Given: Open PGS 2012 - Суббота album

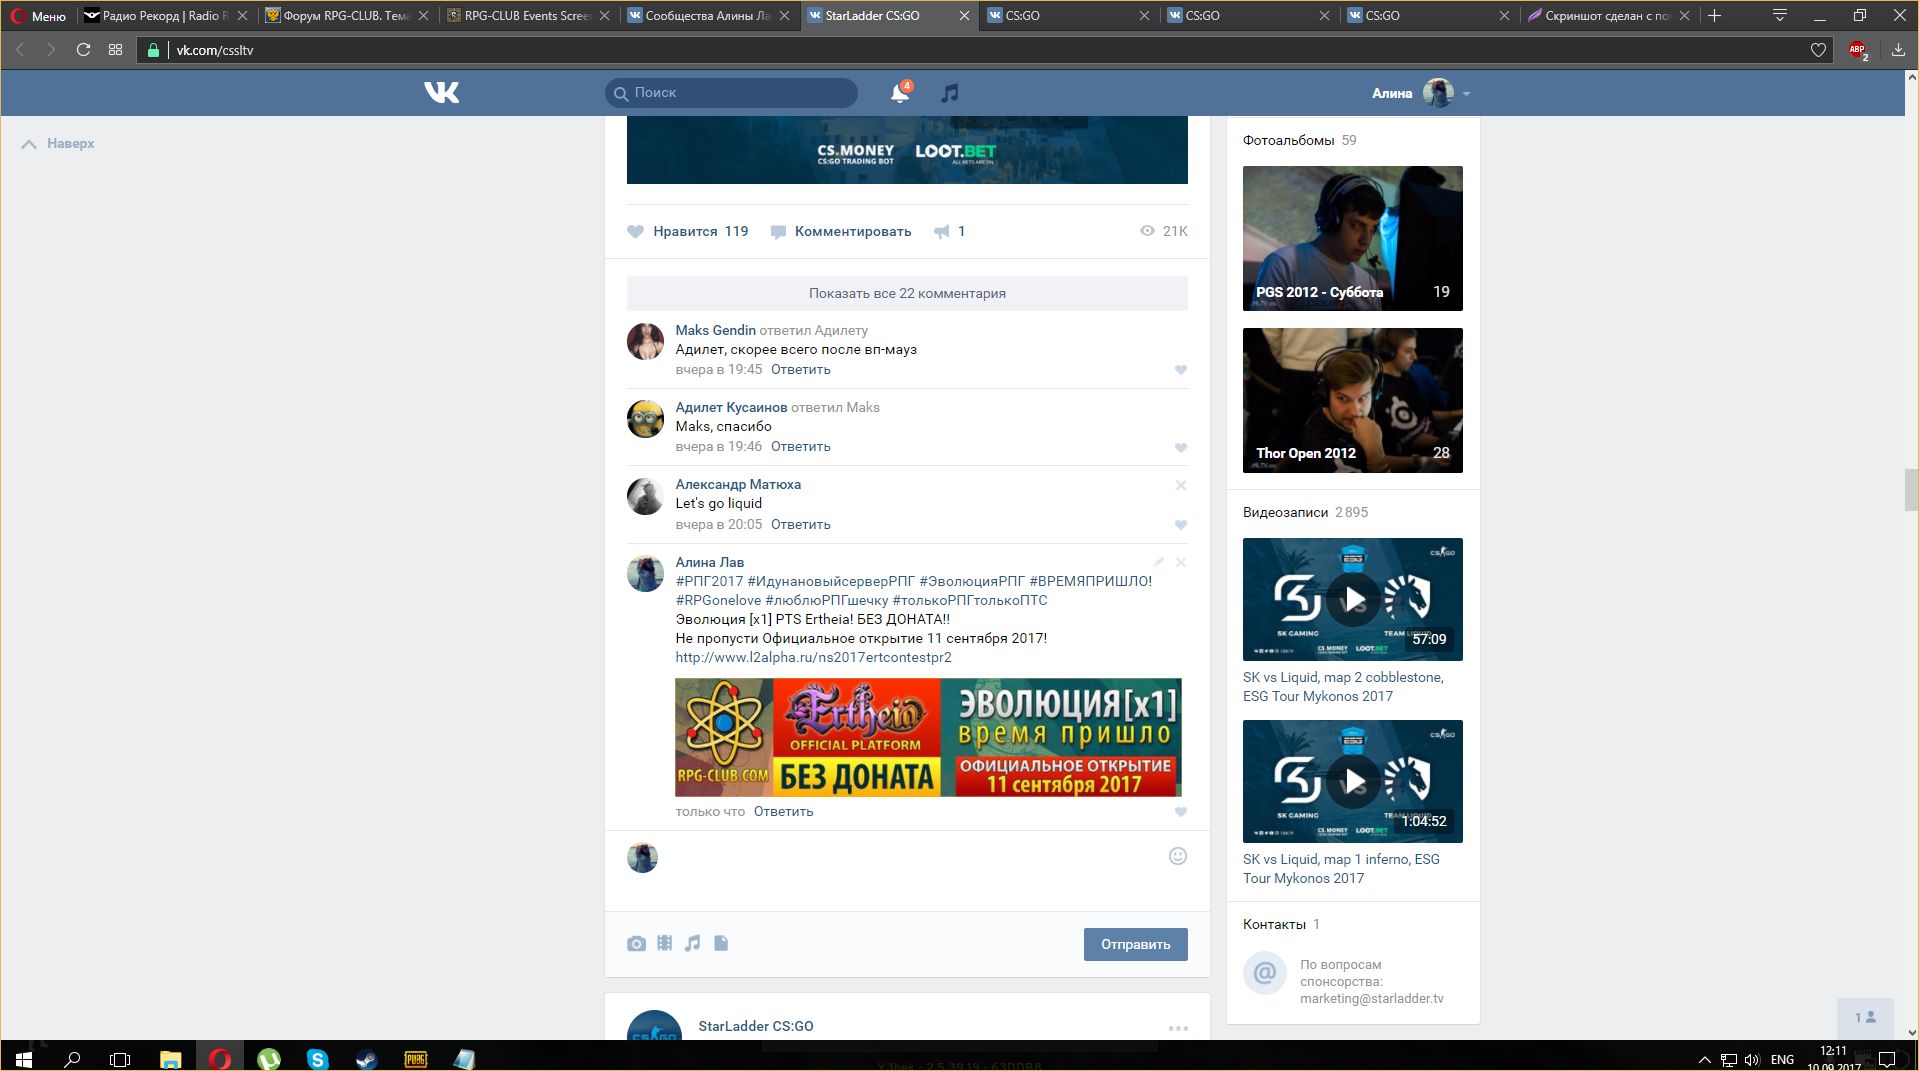Looking at the screenshot, I should 1352,238.
